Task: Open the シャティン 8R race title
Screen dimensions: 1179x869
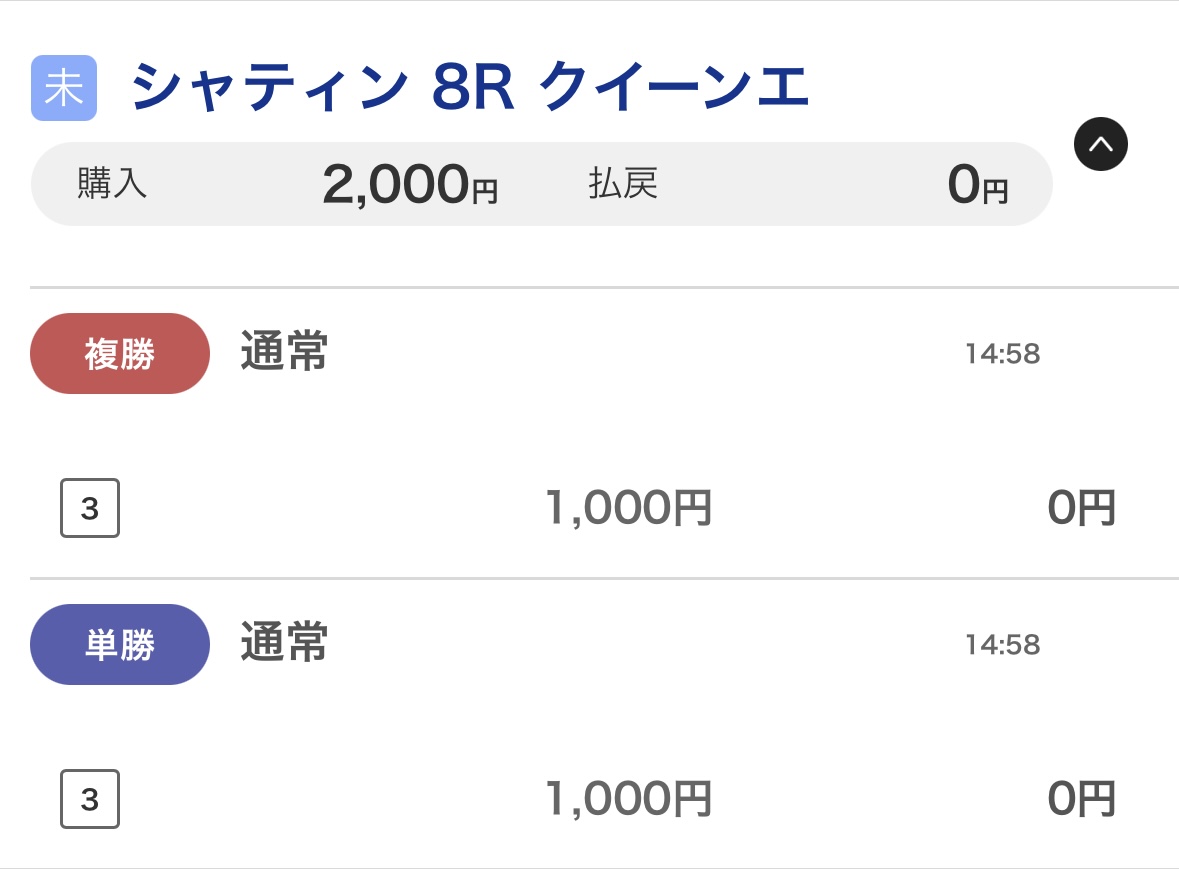Action: click(x=469, y=88)
